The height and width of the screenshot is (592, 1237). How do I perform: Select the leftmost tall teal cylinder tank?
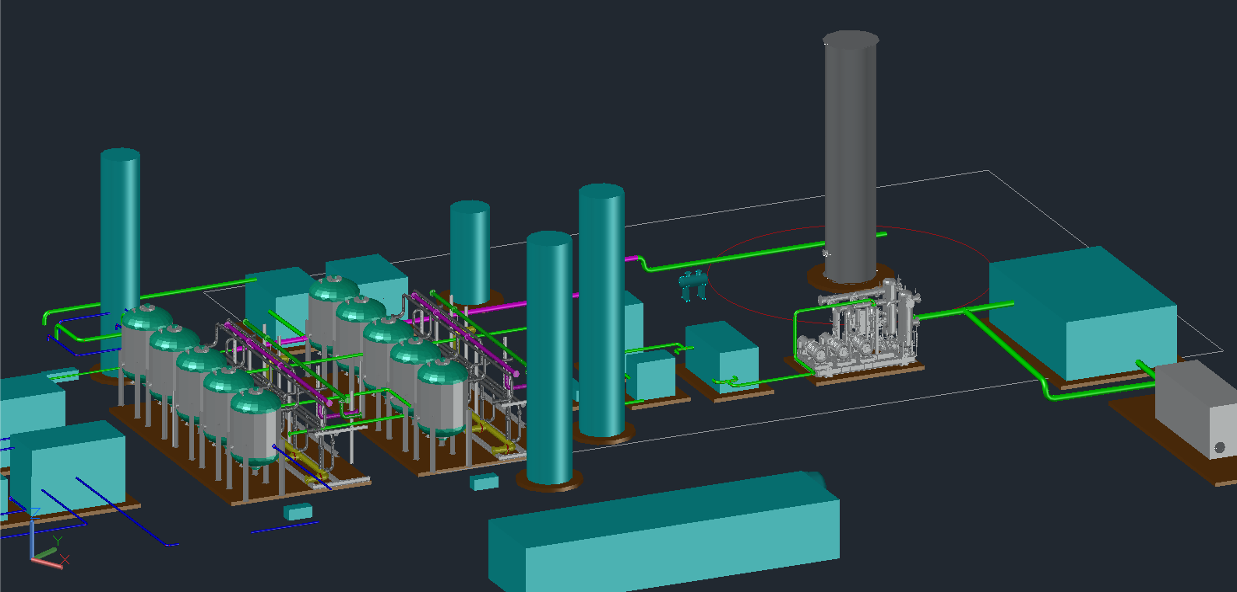point(120,230)
